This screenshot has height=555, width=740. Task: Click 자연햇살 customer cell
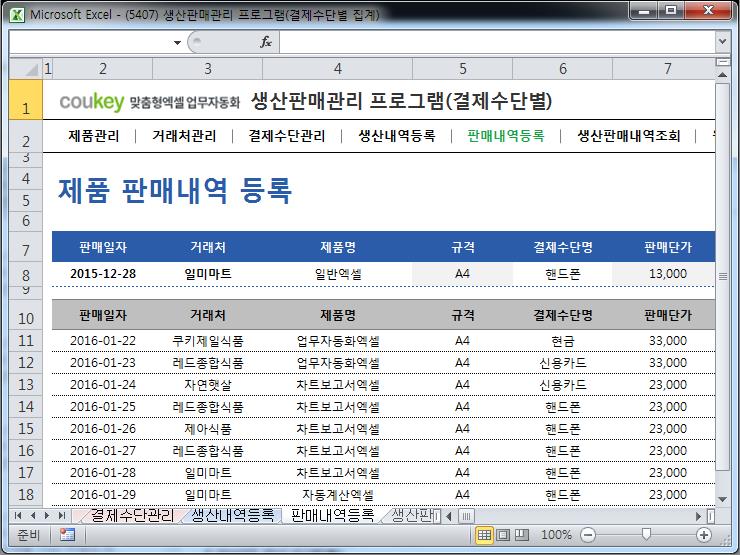click(208, 385)
